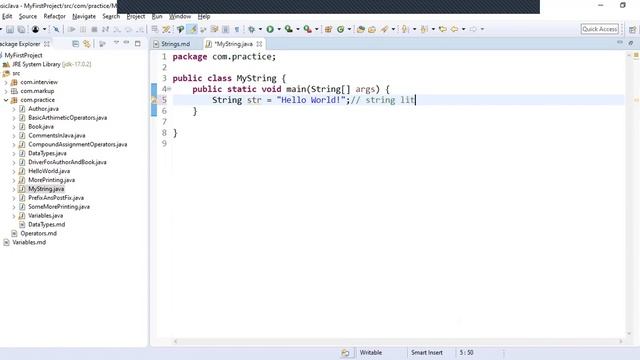640x360 pixels.
Task: Maximize the editor area
Action: (631, 43)
